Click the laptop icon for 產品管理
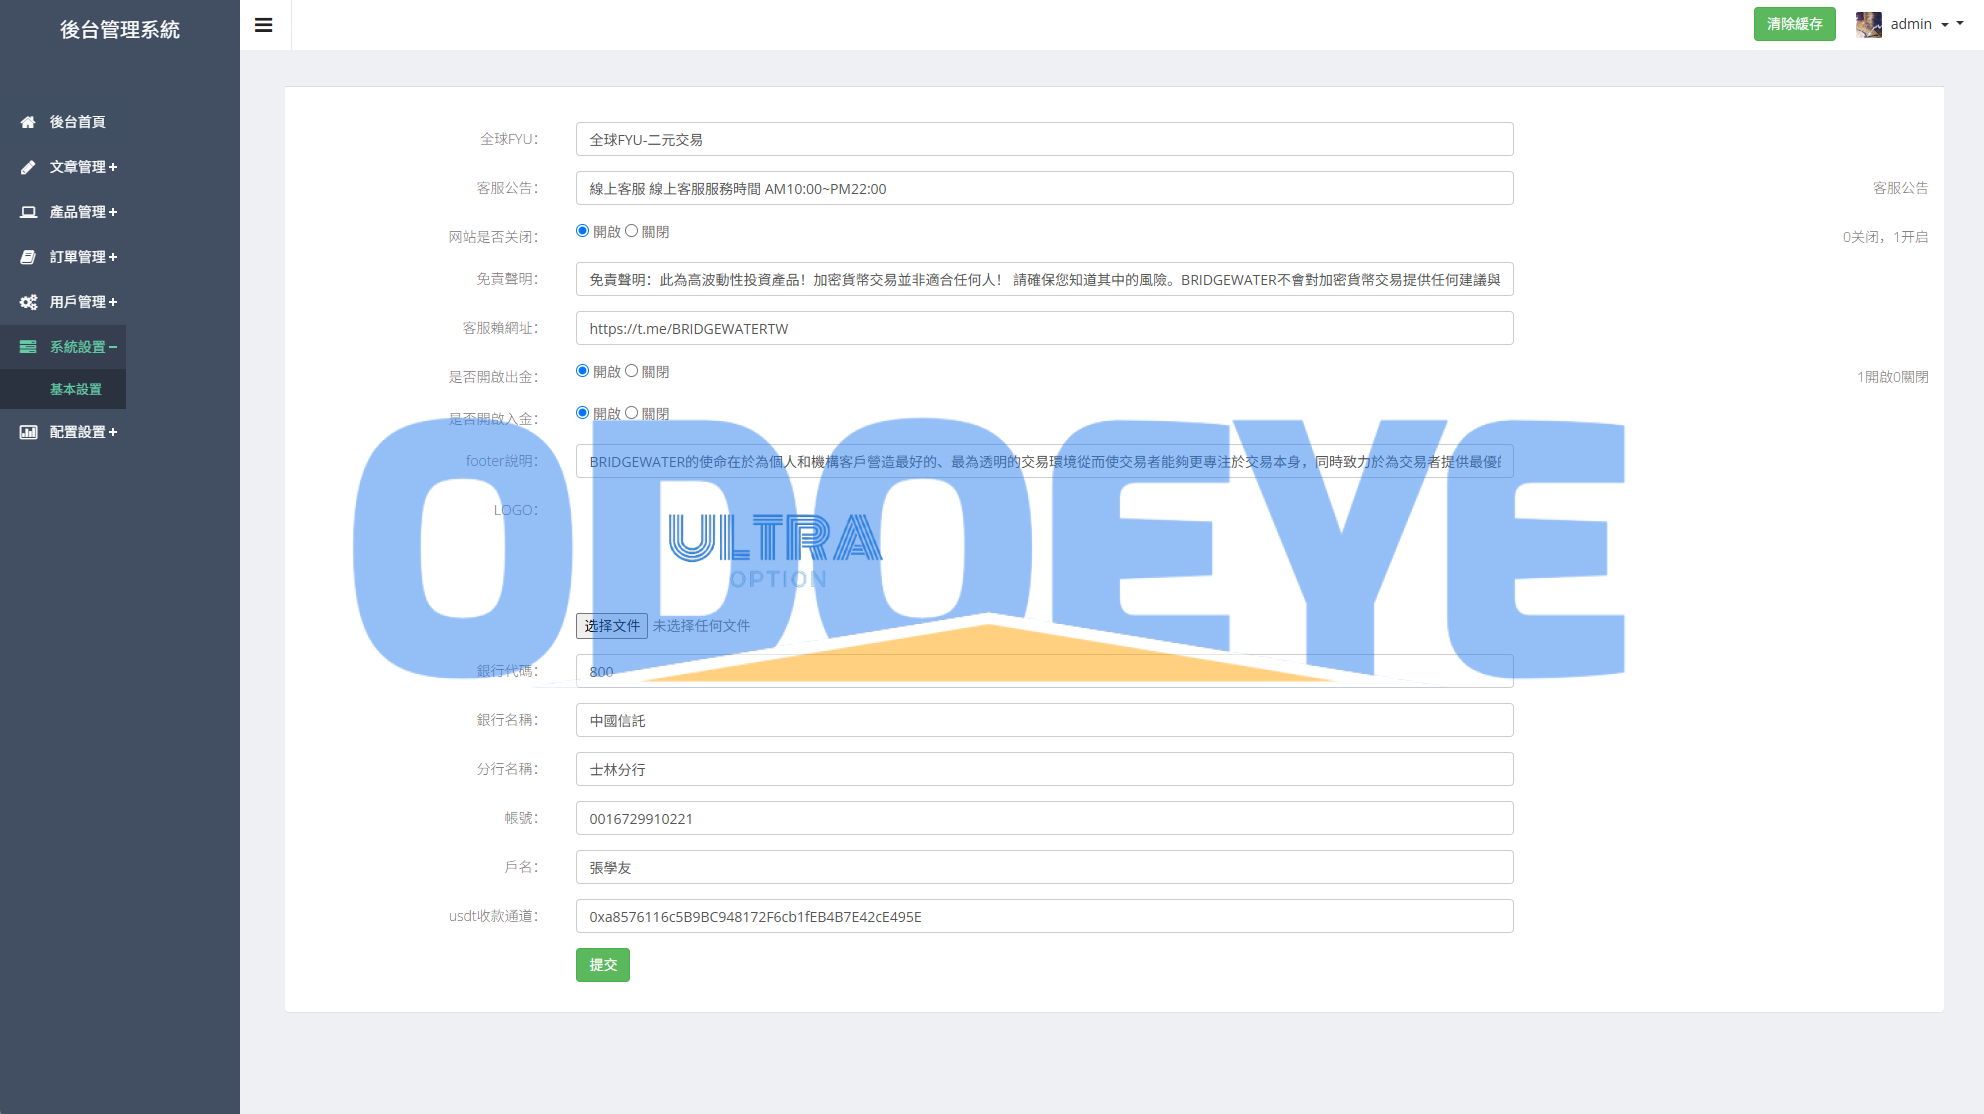The height and width of the screenshot is (1114, 1984). pos(28,212)
